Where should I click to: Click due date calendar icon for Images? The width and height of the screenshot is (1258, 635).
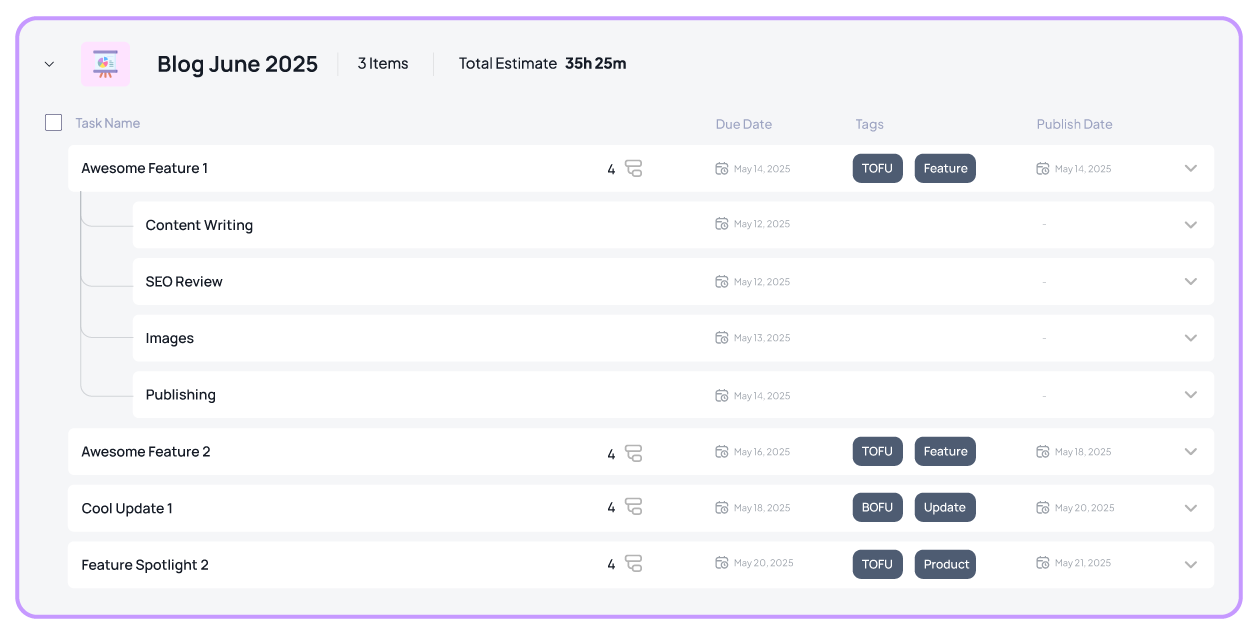tap(722, 338)
